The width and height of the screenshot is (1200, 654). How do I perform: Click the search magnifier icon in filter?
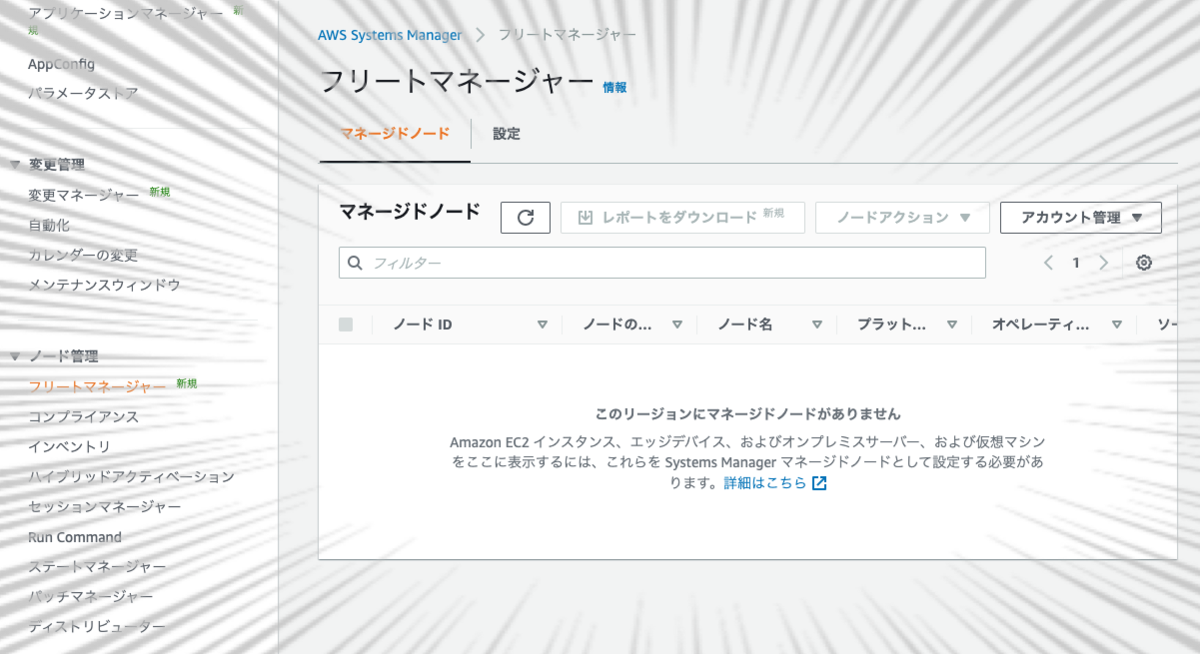click(355, 263)
